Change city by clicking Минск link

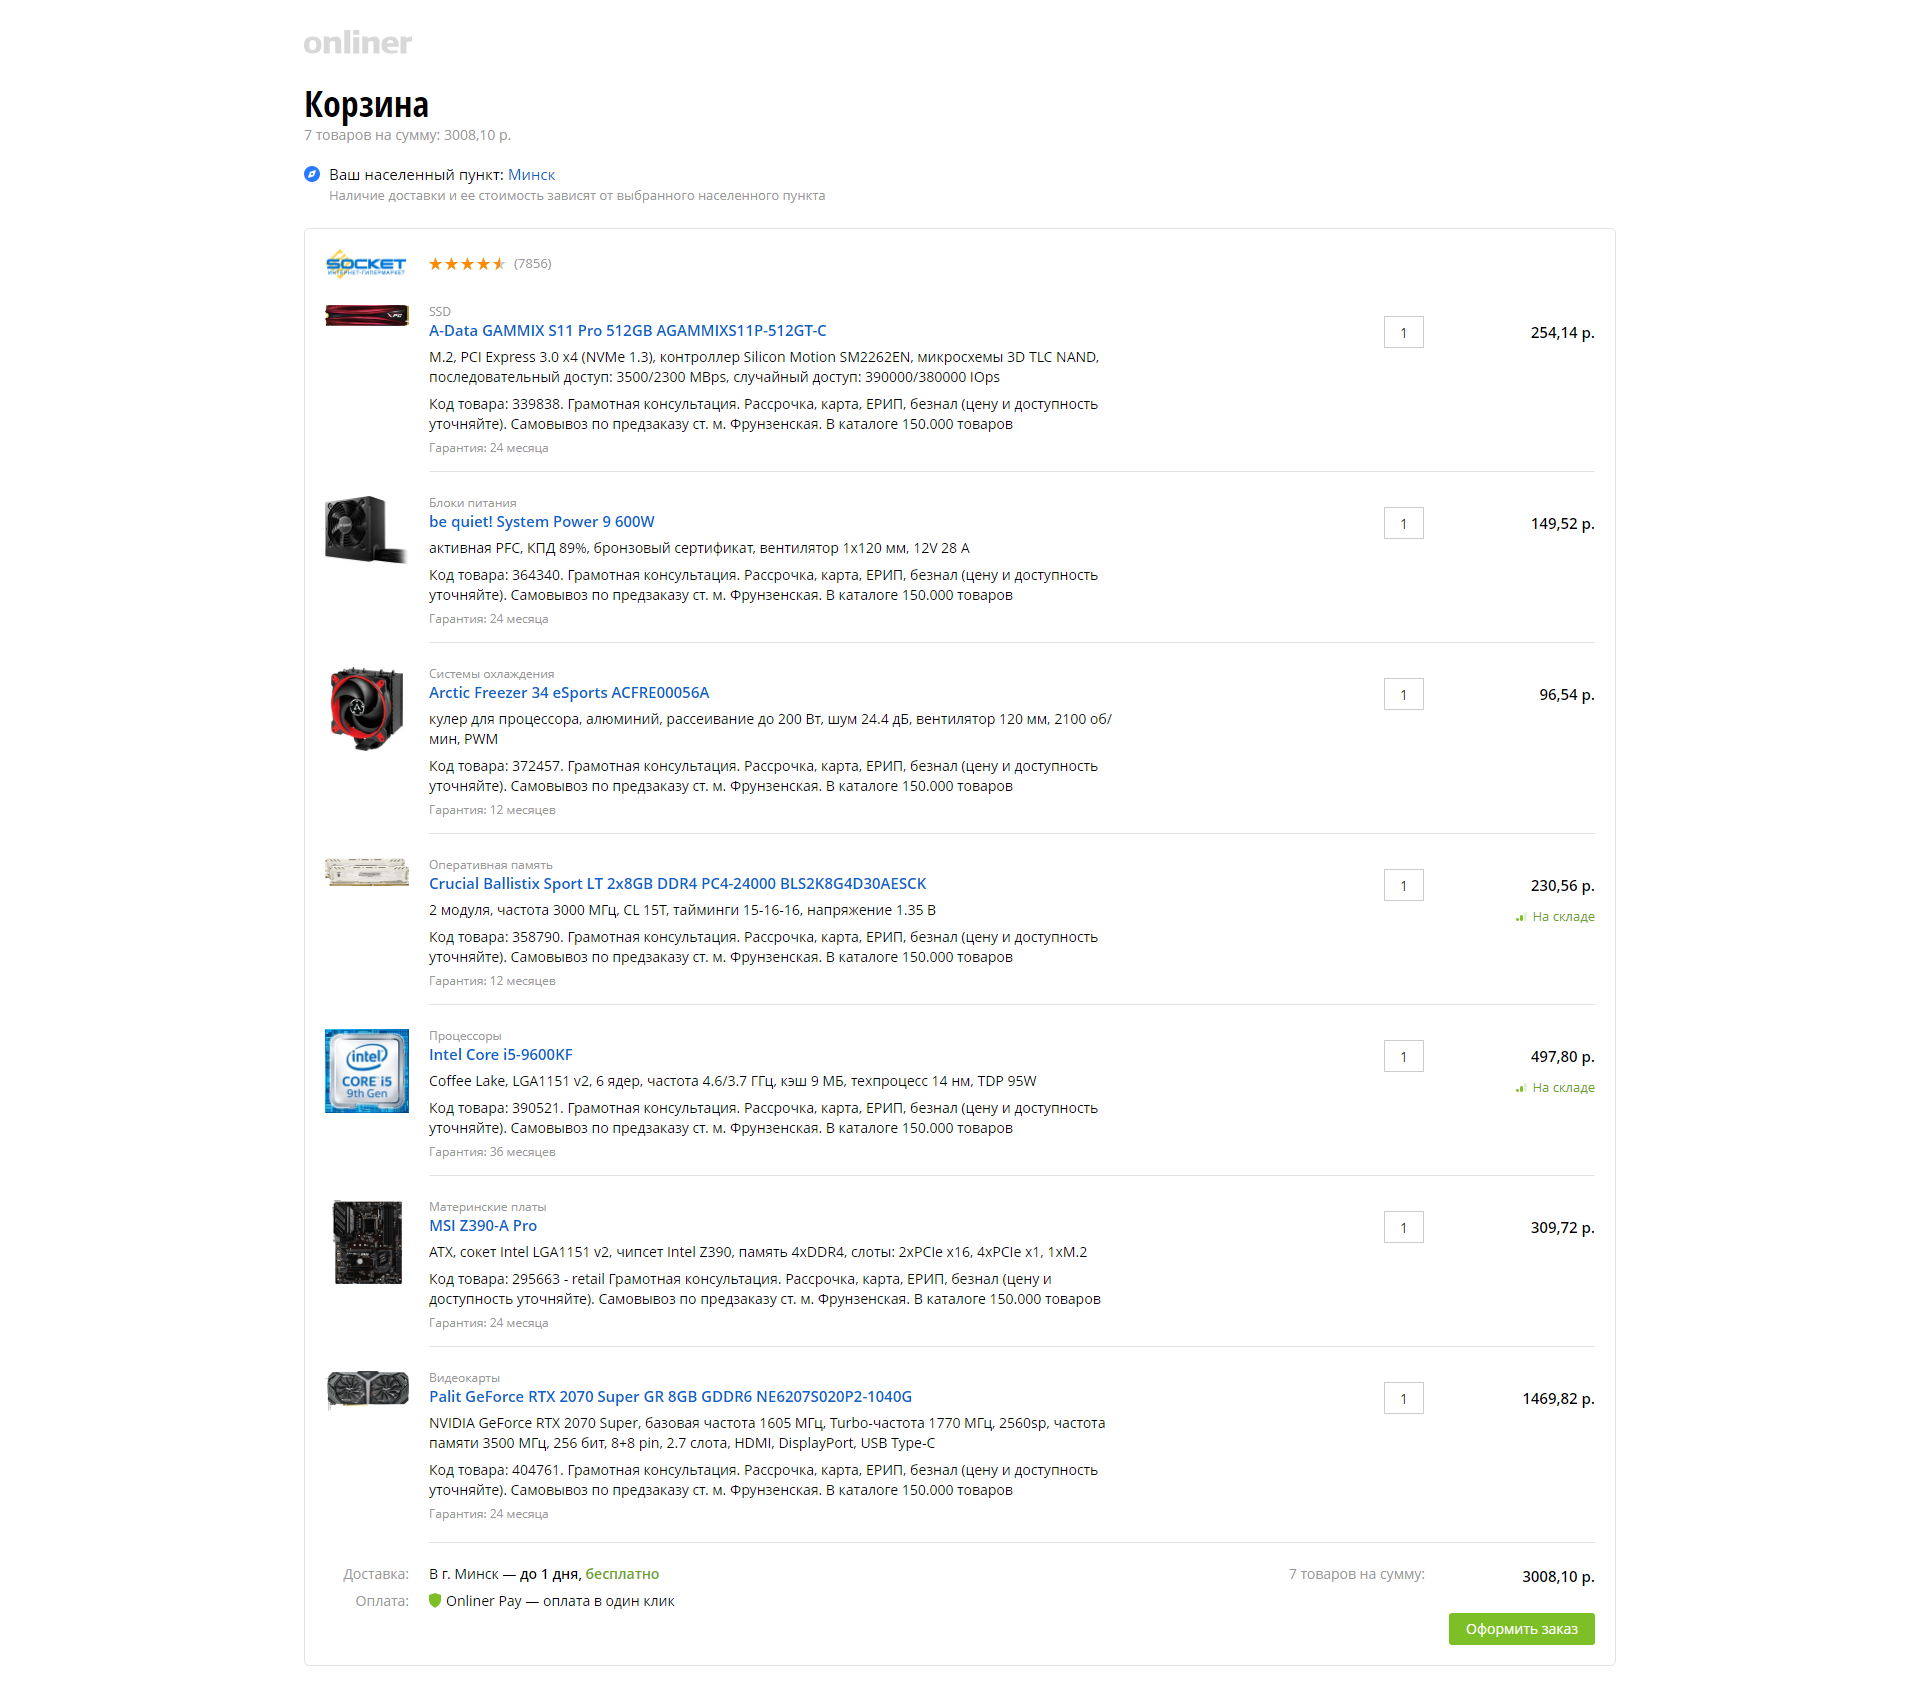click(531, 175)
